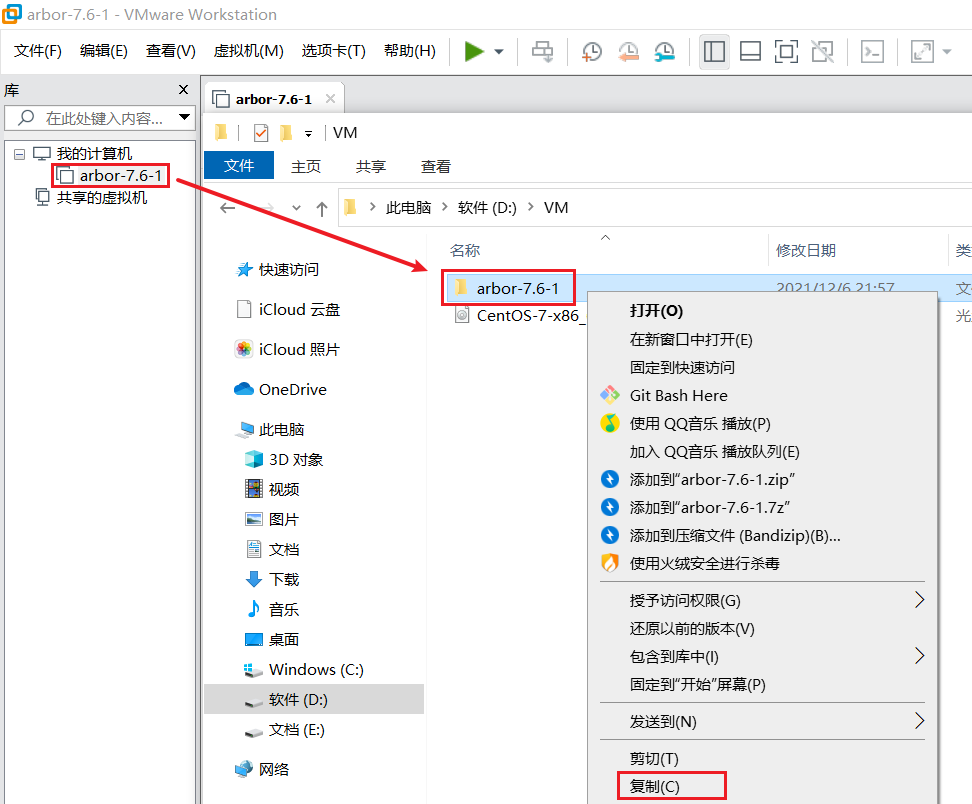The width and height of the screenshot is (972, 804).
Task: Click the Explorer 文件 ribbon tab
Action: point(239,166)
